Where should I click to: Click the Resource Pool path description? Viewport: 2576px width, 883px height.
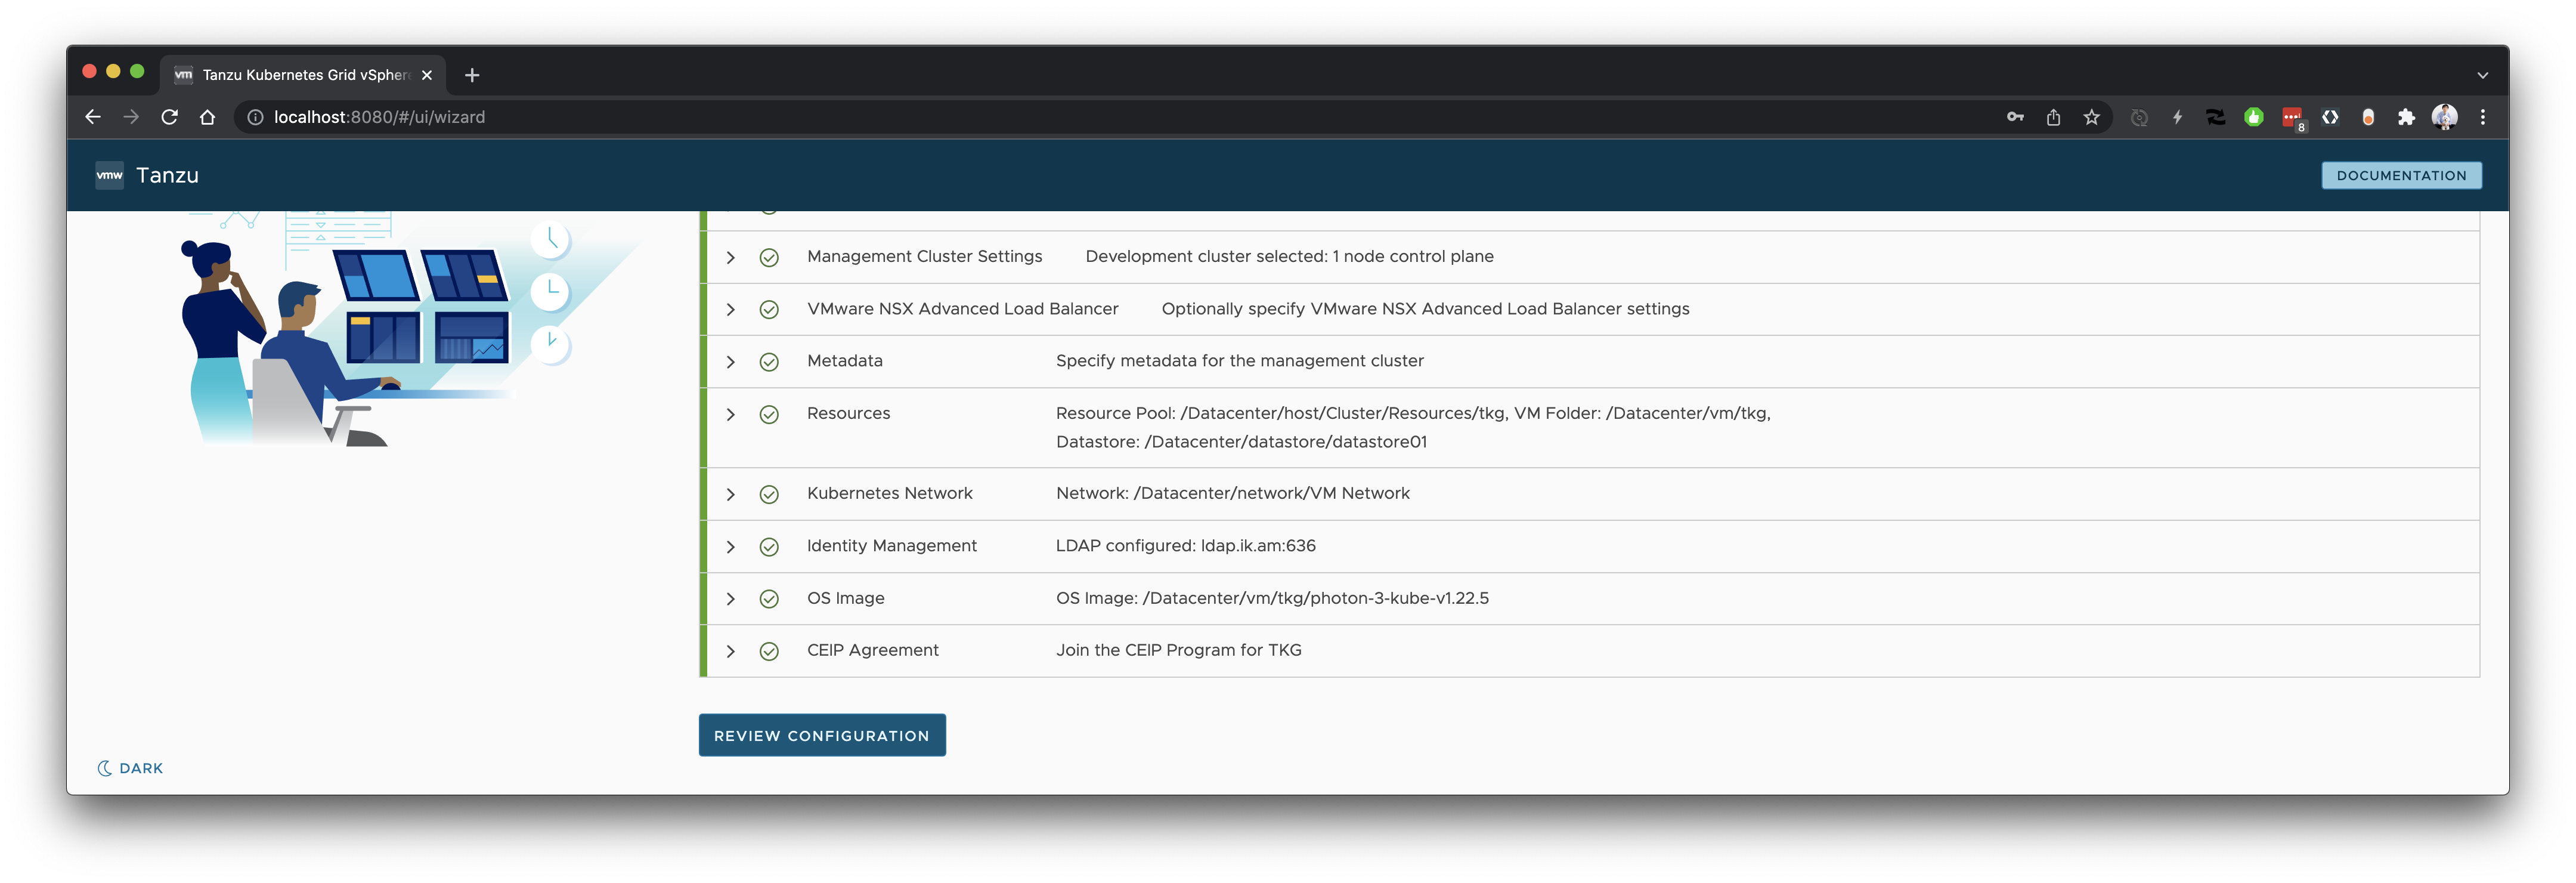pyautogui.click(x=1413, y=427)
